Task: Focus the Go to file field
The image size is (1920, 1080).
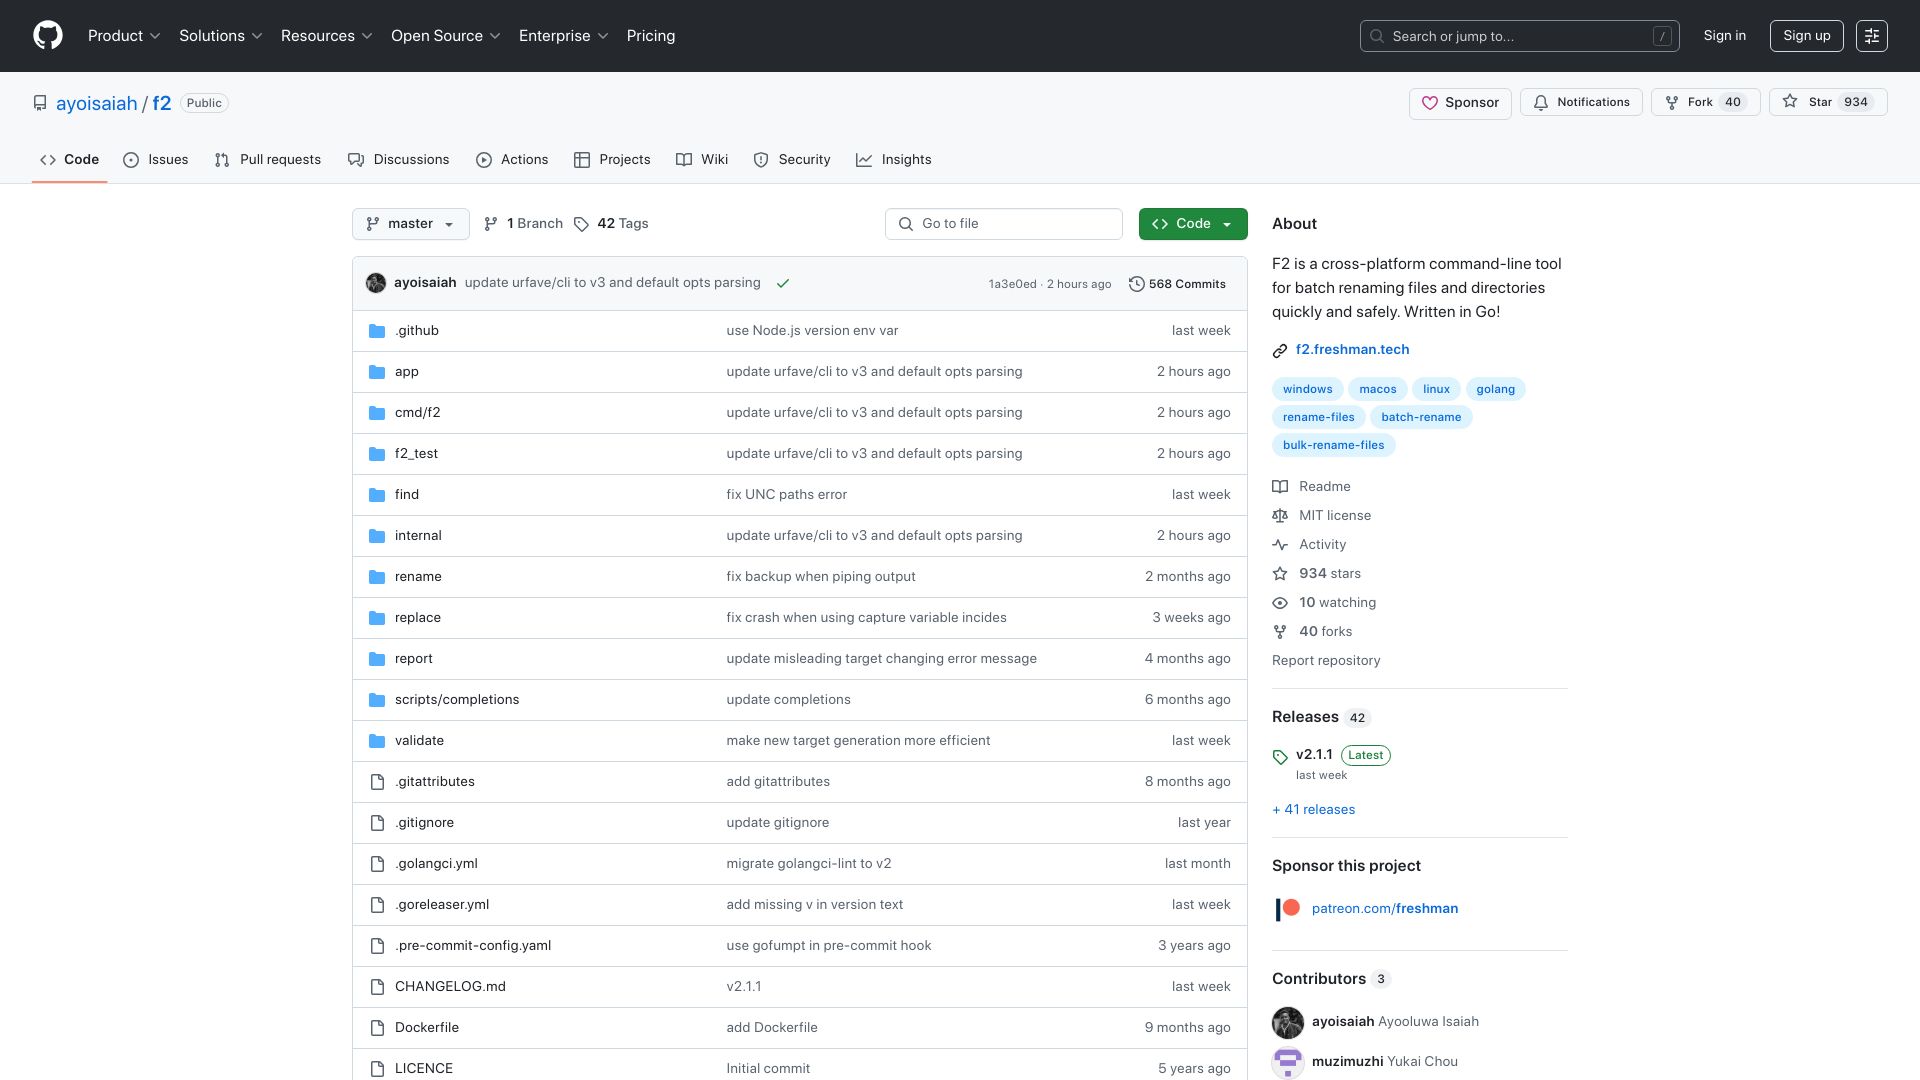Action: pyautogui.click(x=1004, y=224)
